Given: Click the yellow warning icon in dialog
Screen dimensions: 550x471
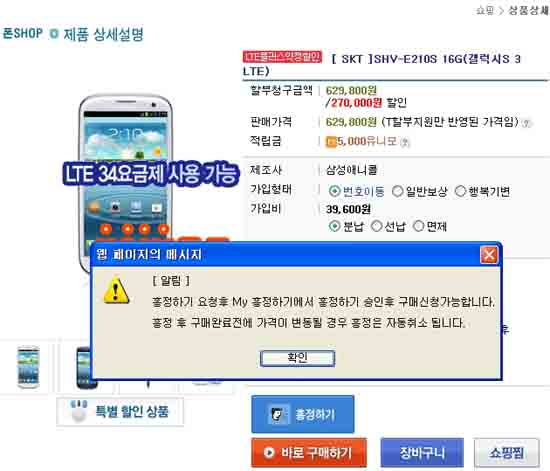Looking at the screenshot, I should click(x=116, y=290).
